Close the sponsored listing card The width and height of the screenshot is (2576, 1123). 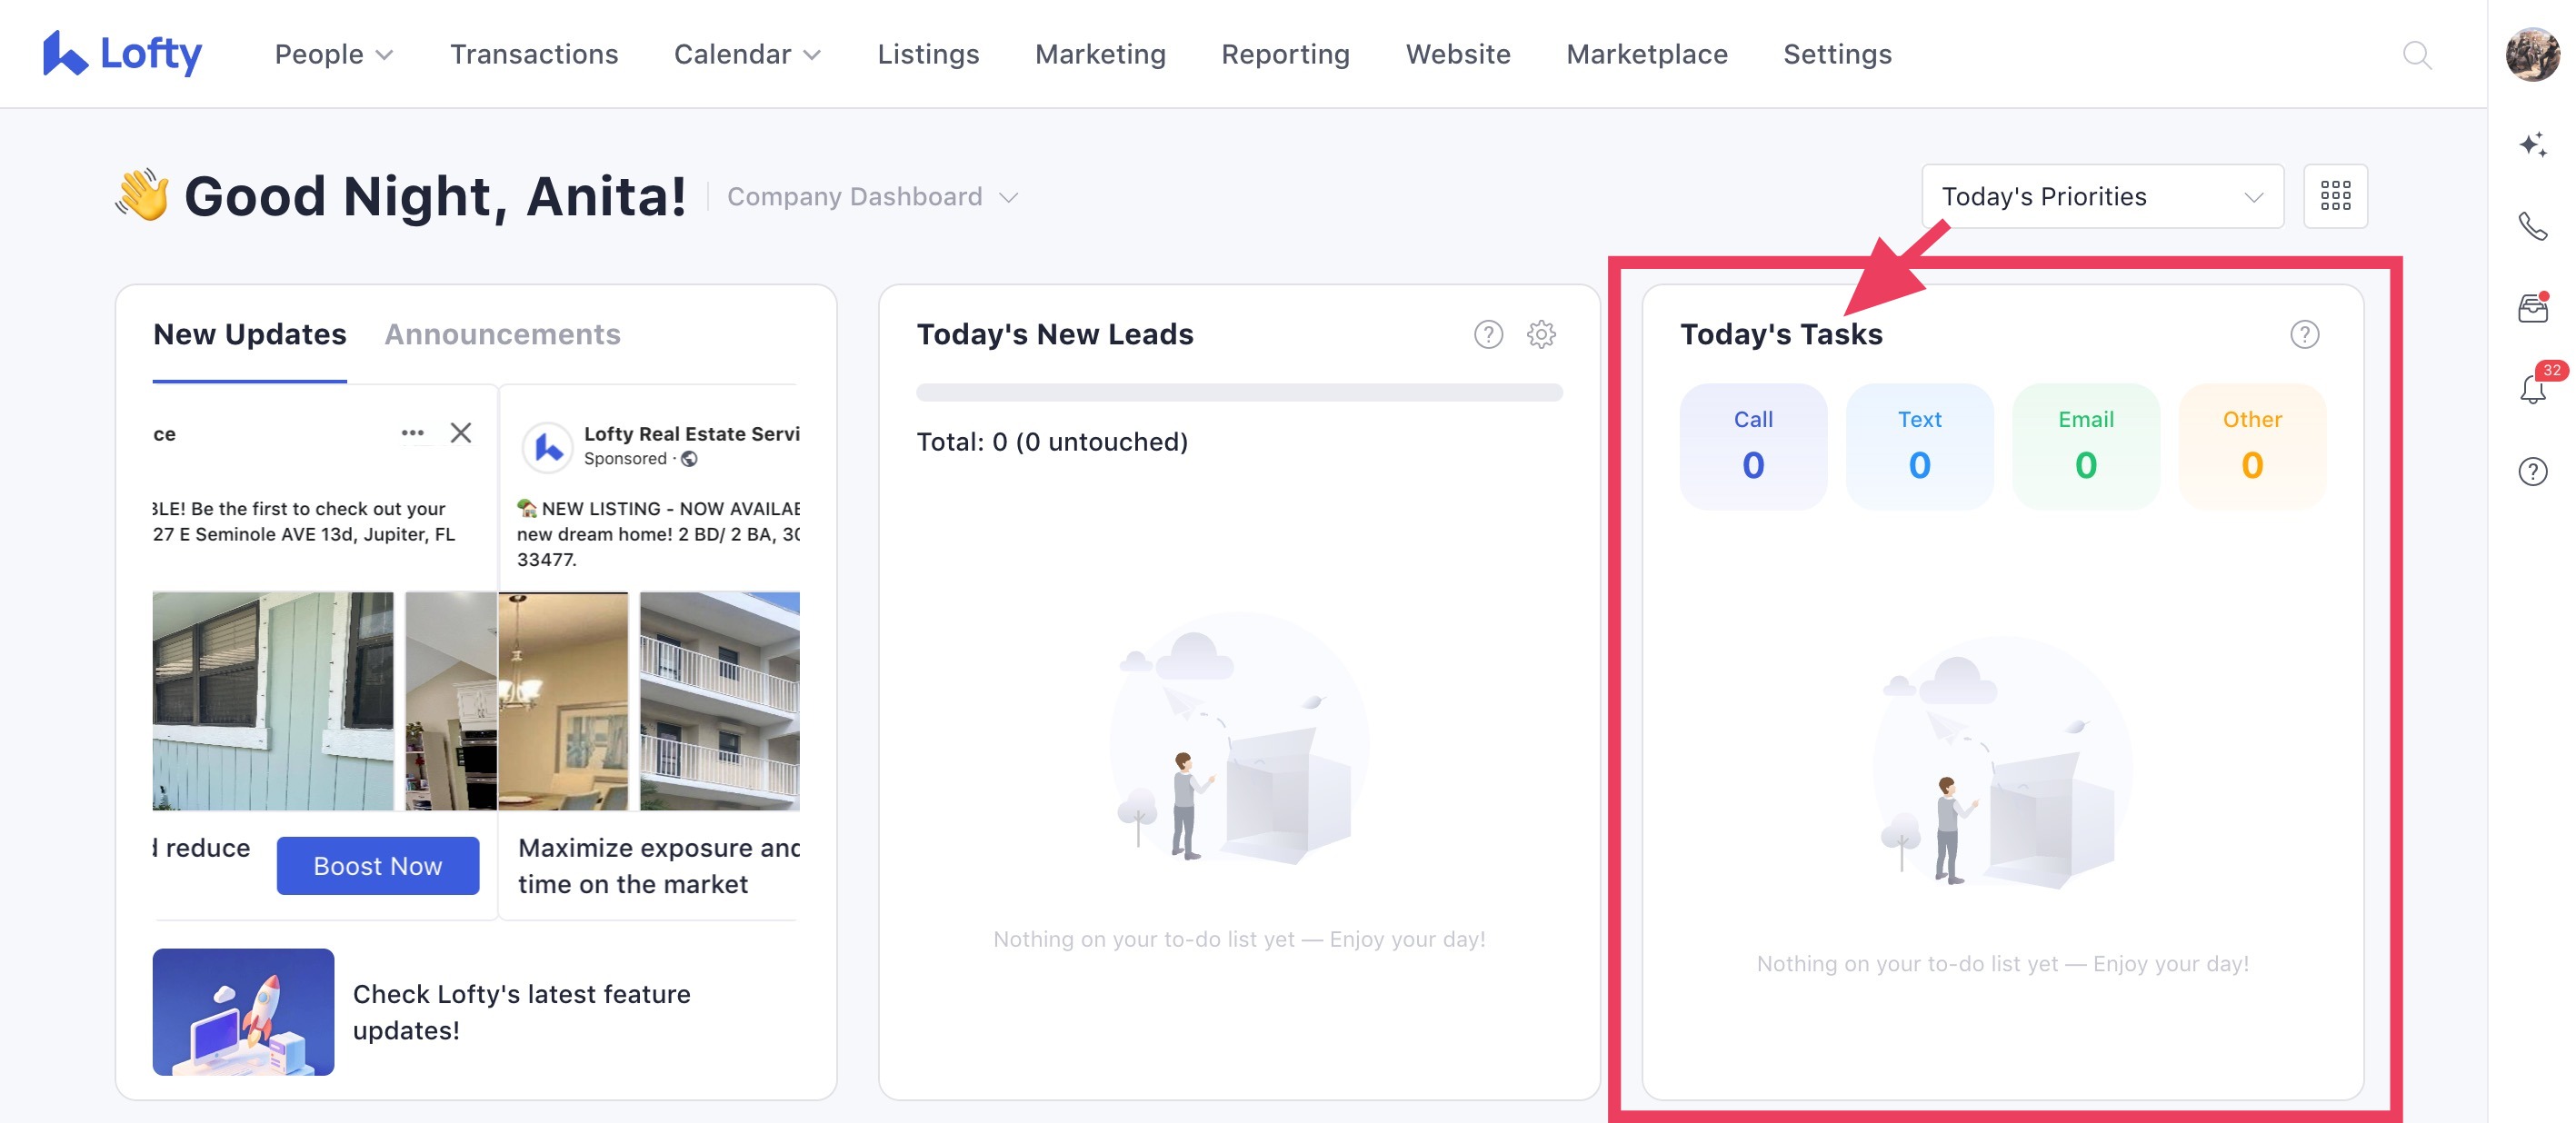click(460, 433)
